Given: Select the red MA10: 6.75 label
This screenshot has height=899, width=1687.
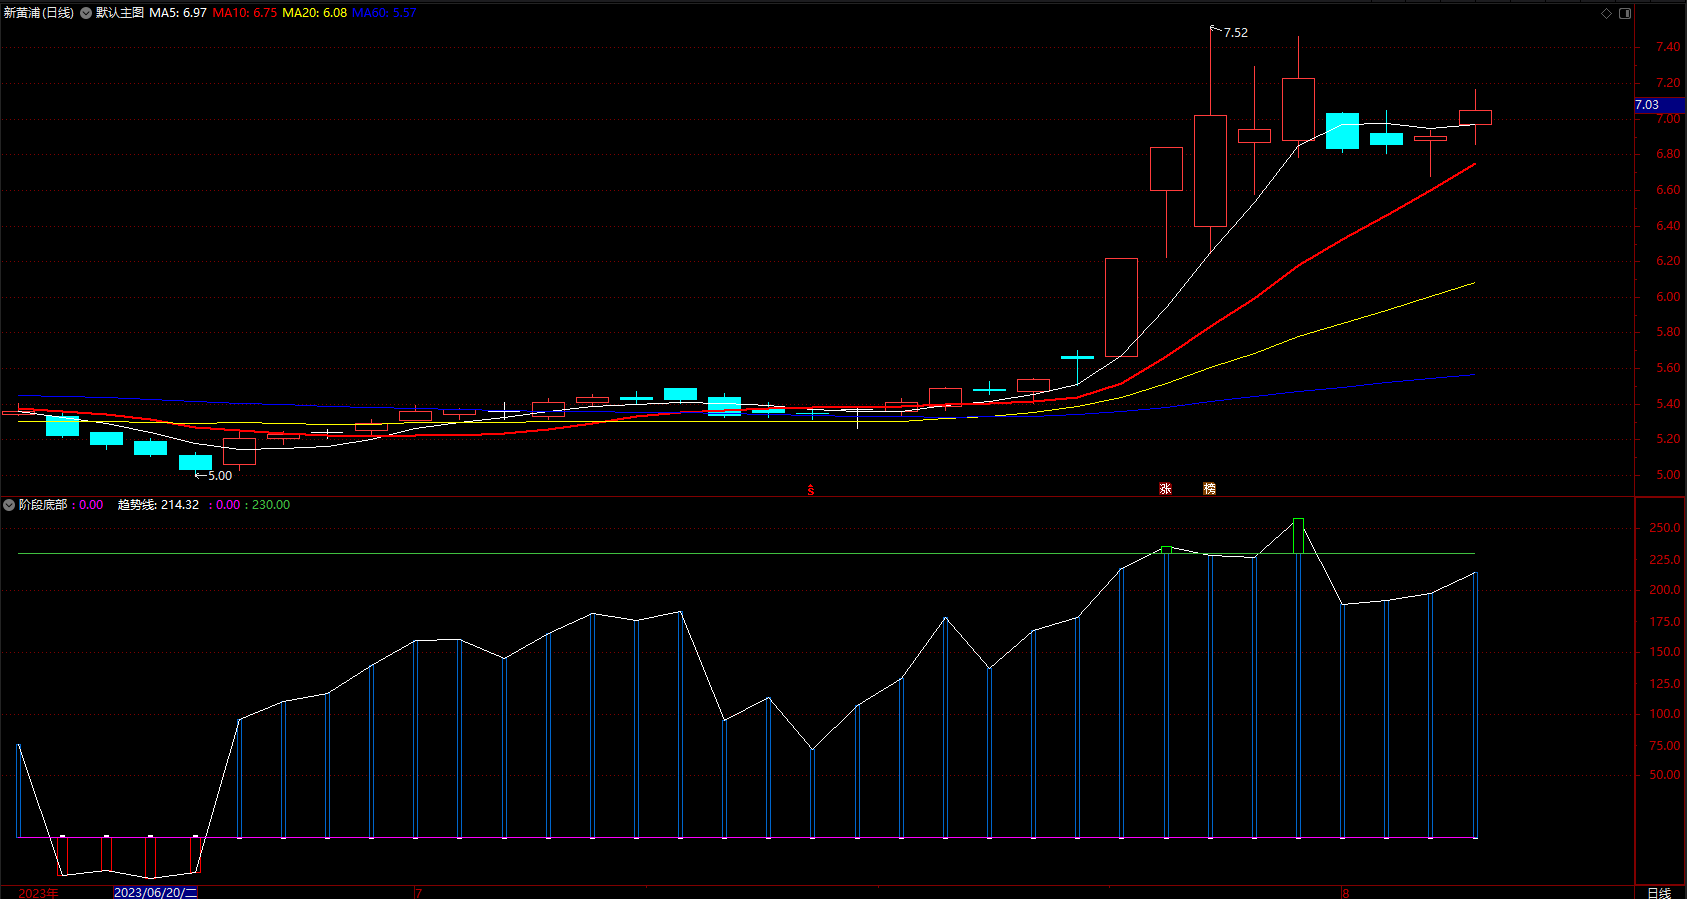Looking at the screenshot, I should pos(245,13).
